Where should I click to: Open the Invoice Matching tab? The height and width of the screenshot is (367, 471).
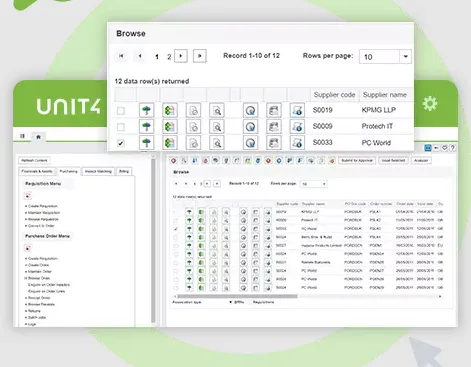click(98, 171)
